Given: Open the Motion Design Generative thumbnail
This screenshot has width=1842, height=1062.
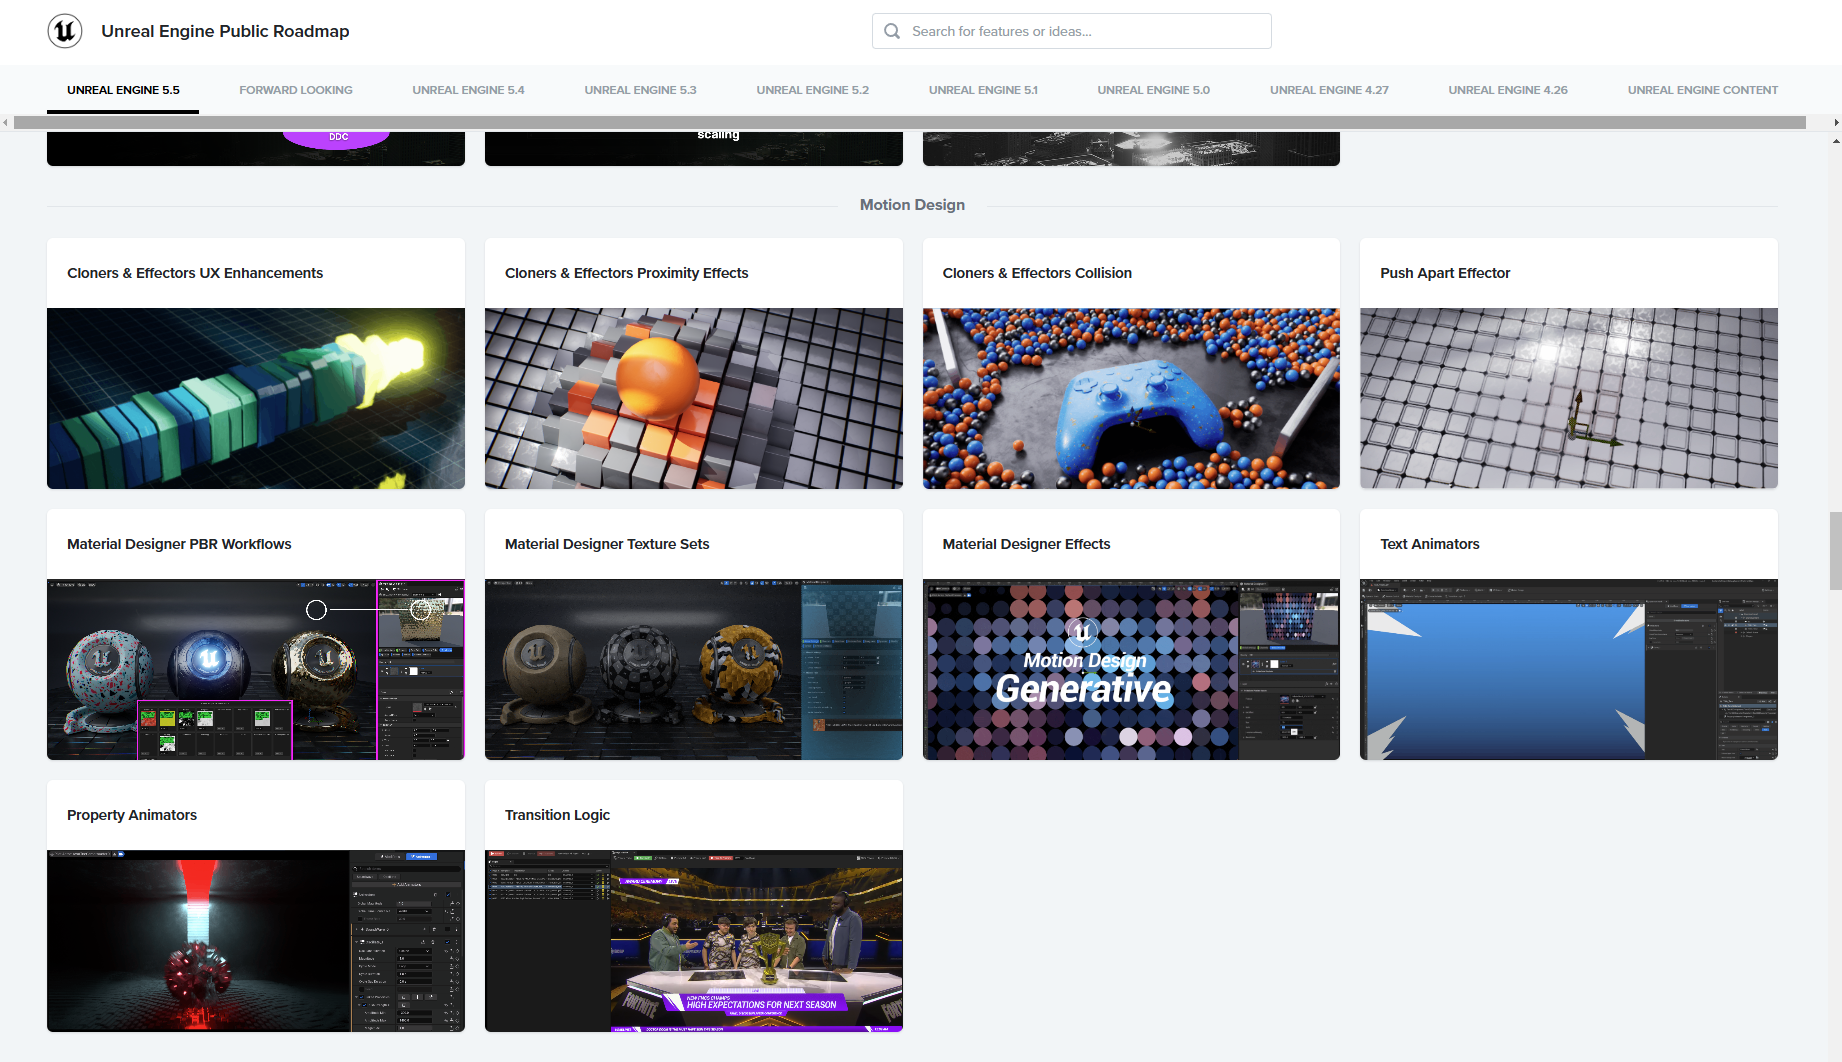Looking at the screenshot, I should pos(1131,669).
